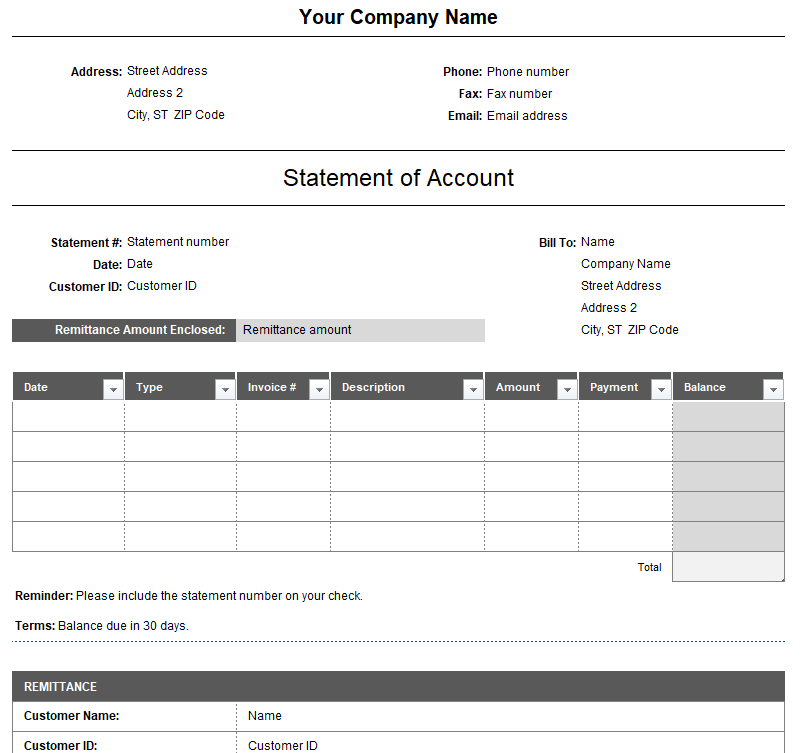Open the Date column filter dropdown

[x=113, y=389]
